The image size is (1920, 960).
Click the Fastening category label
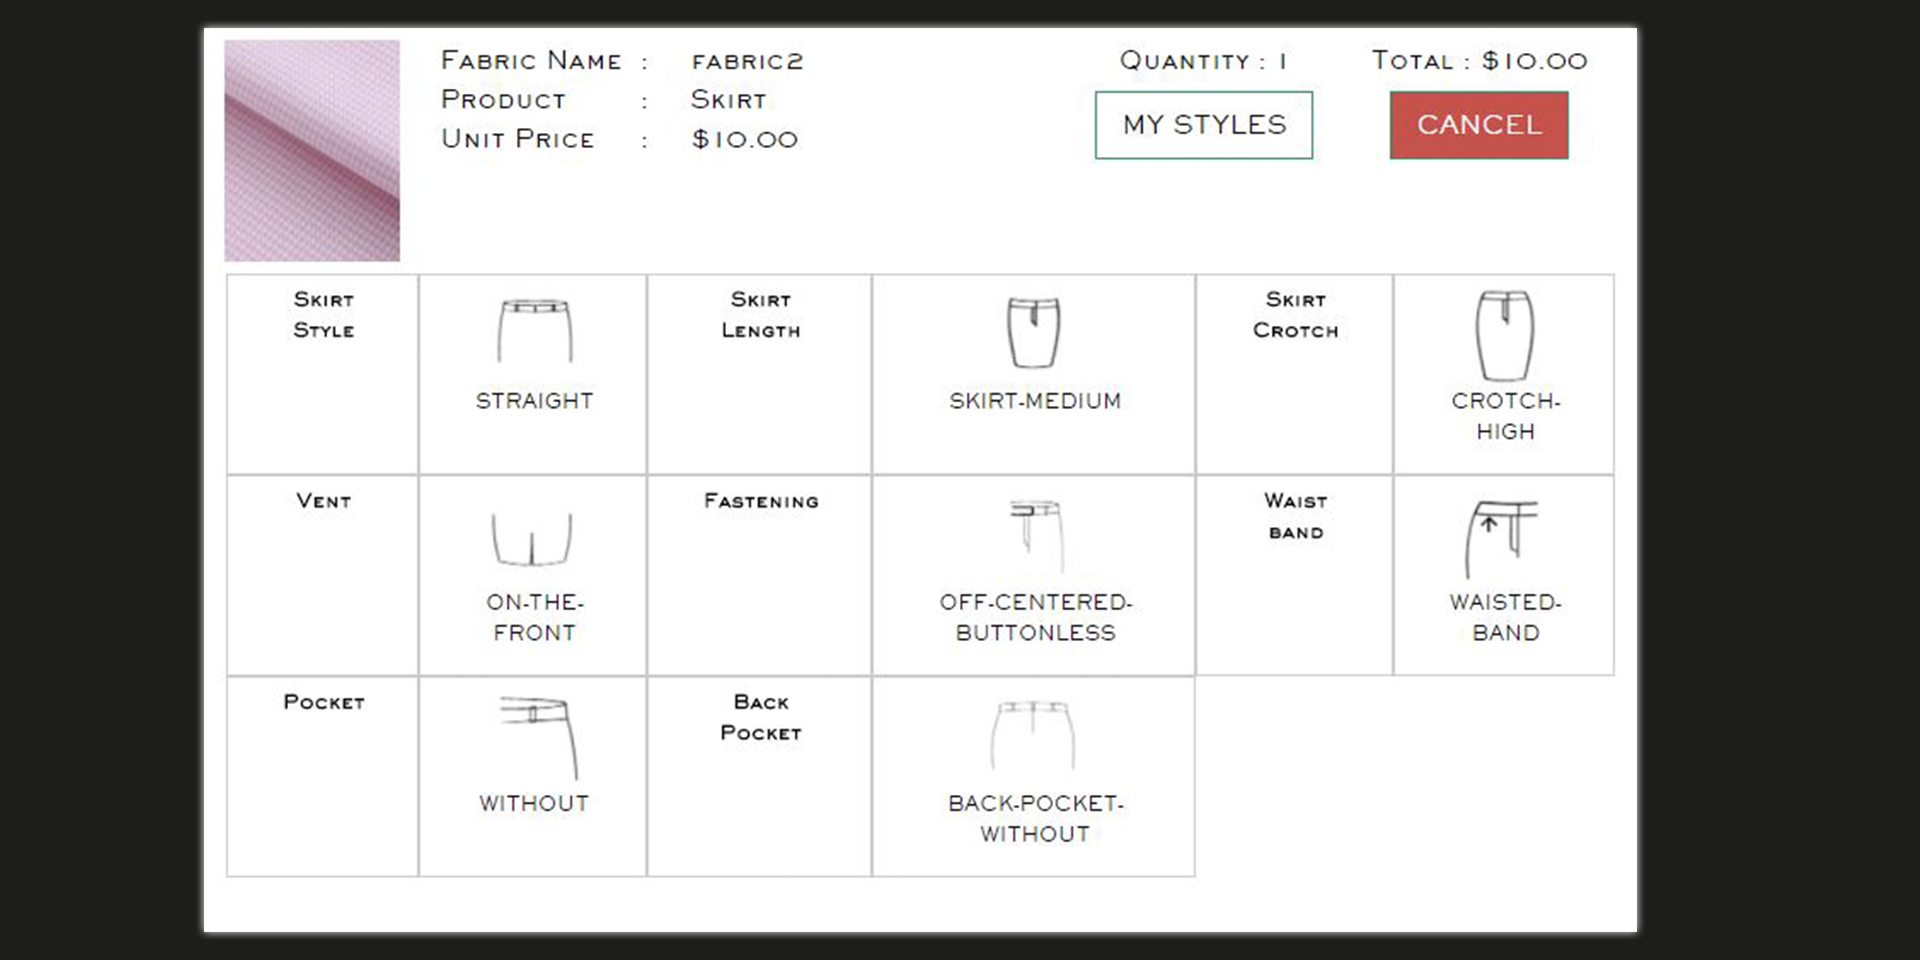pyautogui.click(x=761, y=501)
